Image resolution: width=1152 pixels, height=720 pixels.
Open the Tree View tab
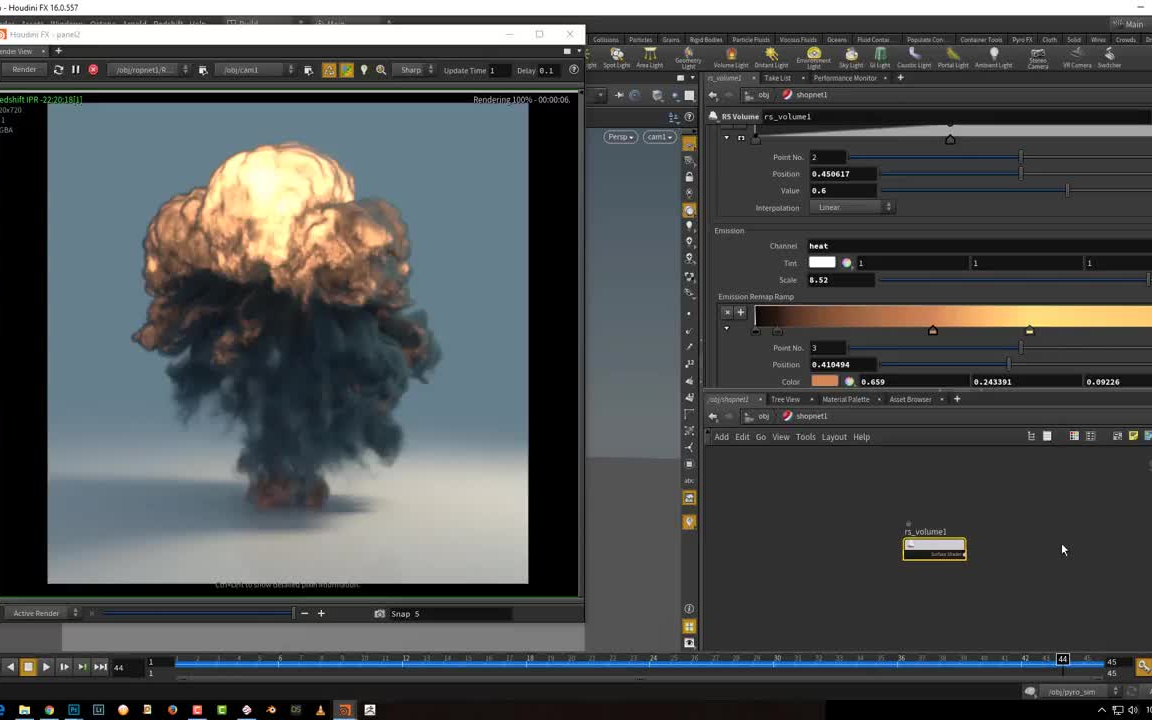pyautogui.click(x=785, y=400)
